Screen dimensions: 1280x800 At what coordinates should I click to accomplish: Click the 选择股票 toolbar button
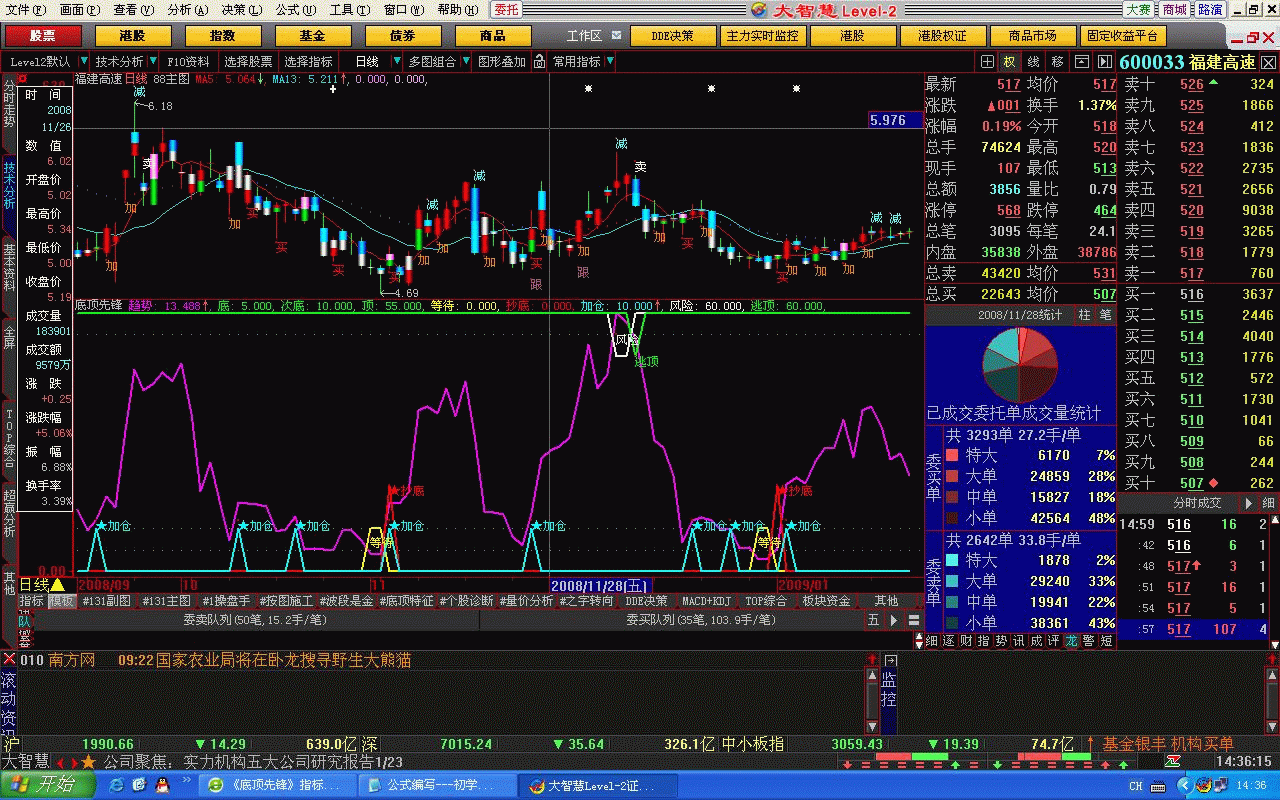[248, 61]
